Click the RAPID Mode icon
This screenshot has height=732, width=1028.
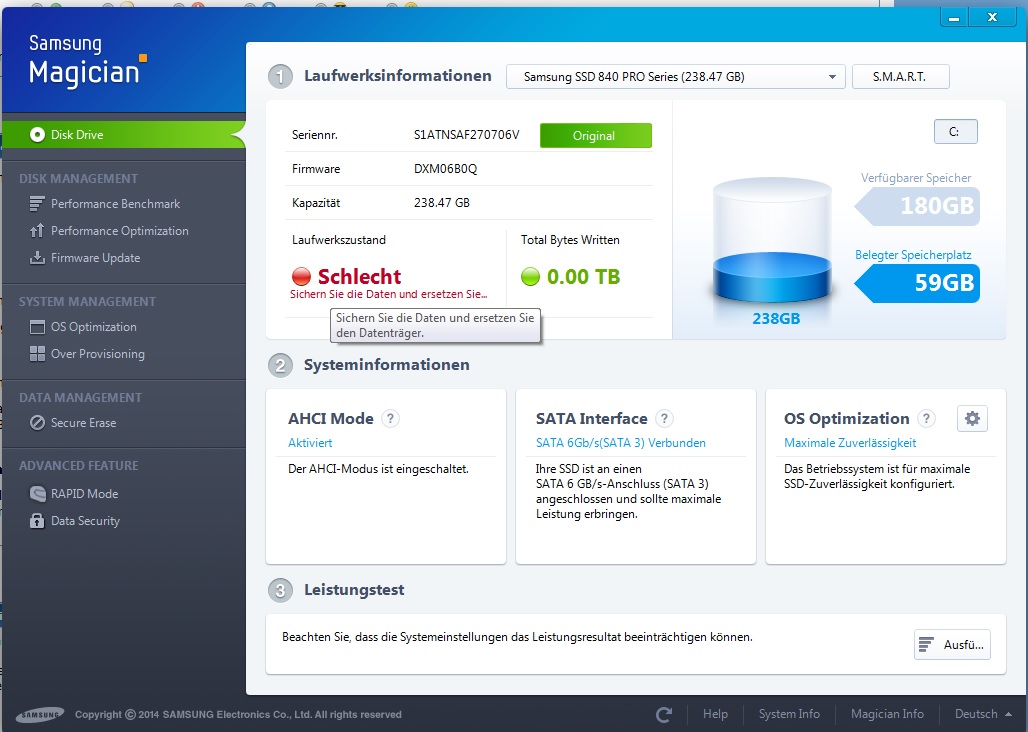coord(37,493)
